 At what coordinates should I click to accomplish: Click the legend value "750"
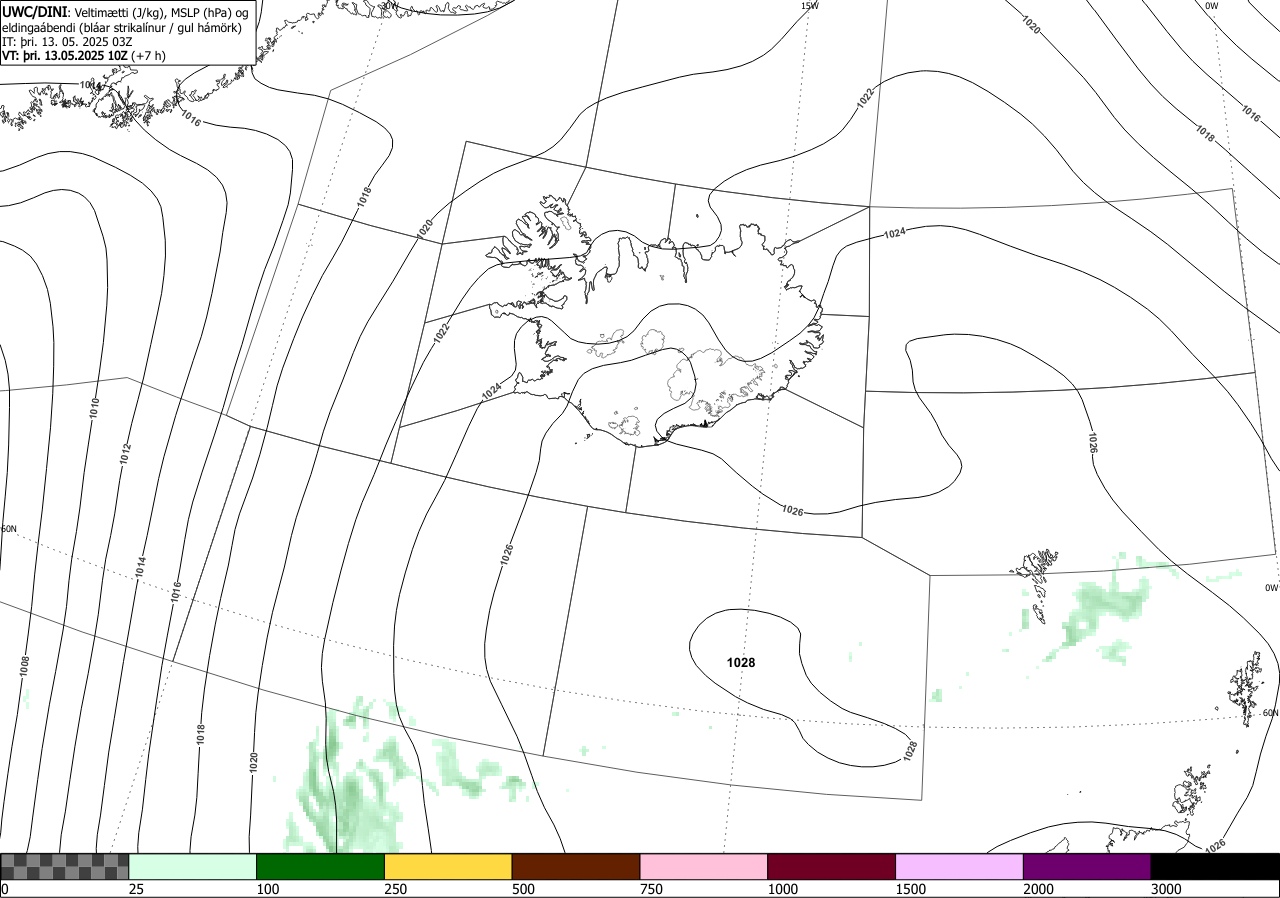[x=652, y=889]
